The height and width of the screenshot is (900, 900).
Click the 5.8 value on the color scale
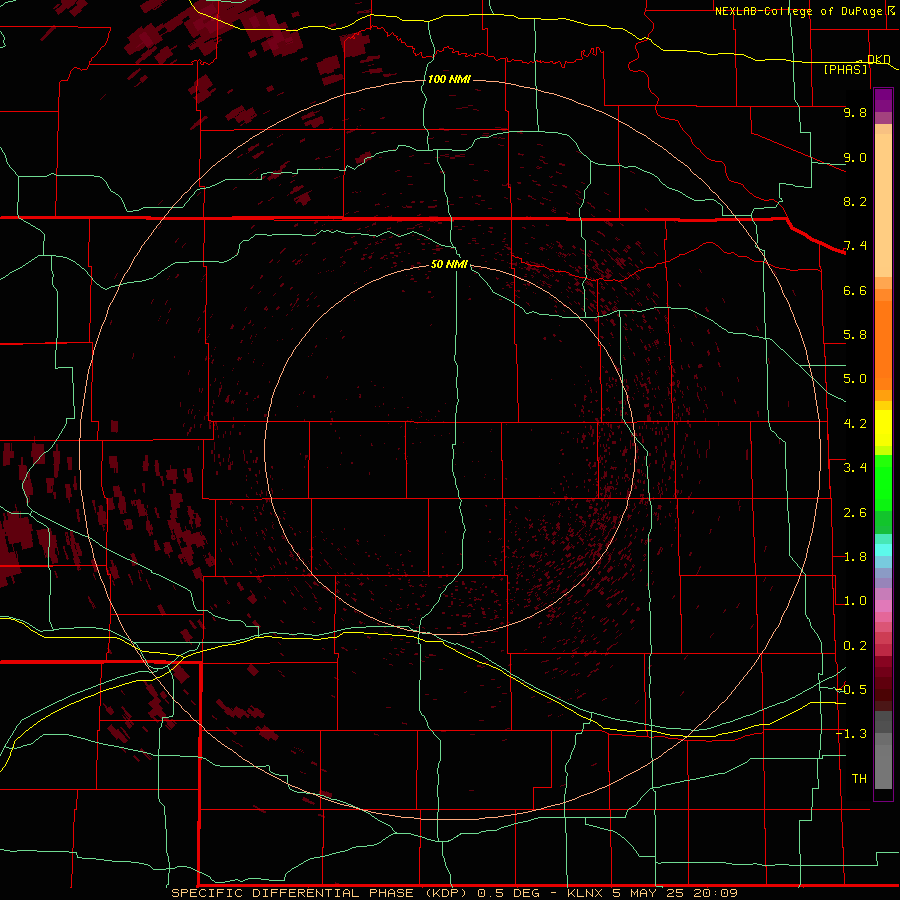855,335
